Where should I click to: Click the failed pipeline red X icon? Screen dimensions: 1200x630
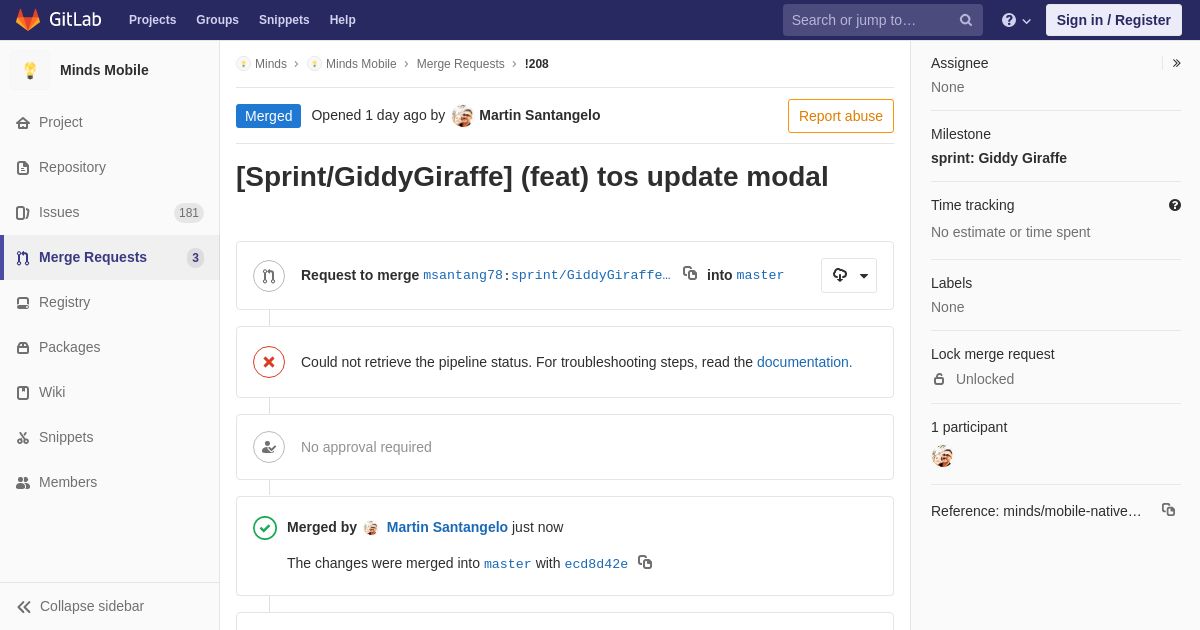[269, 362]
